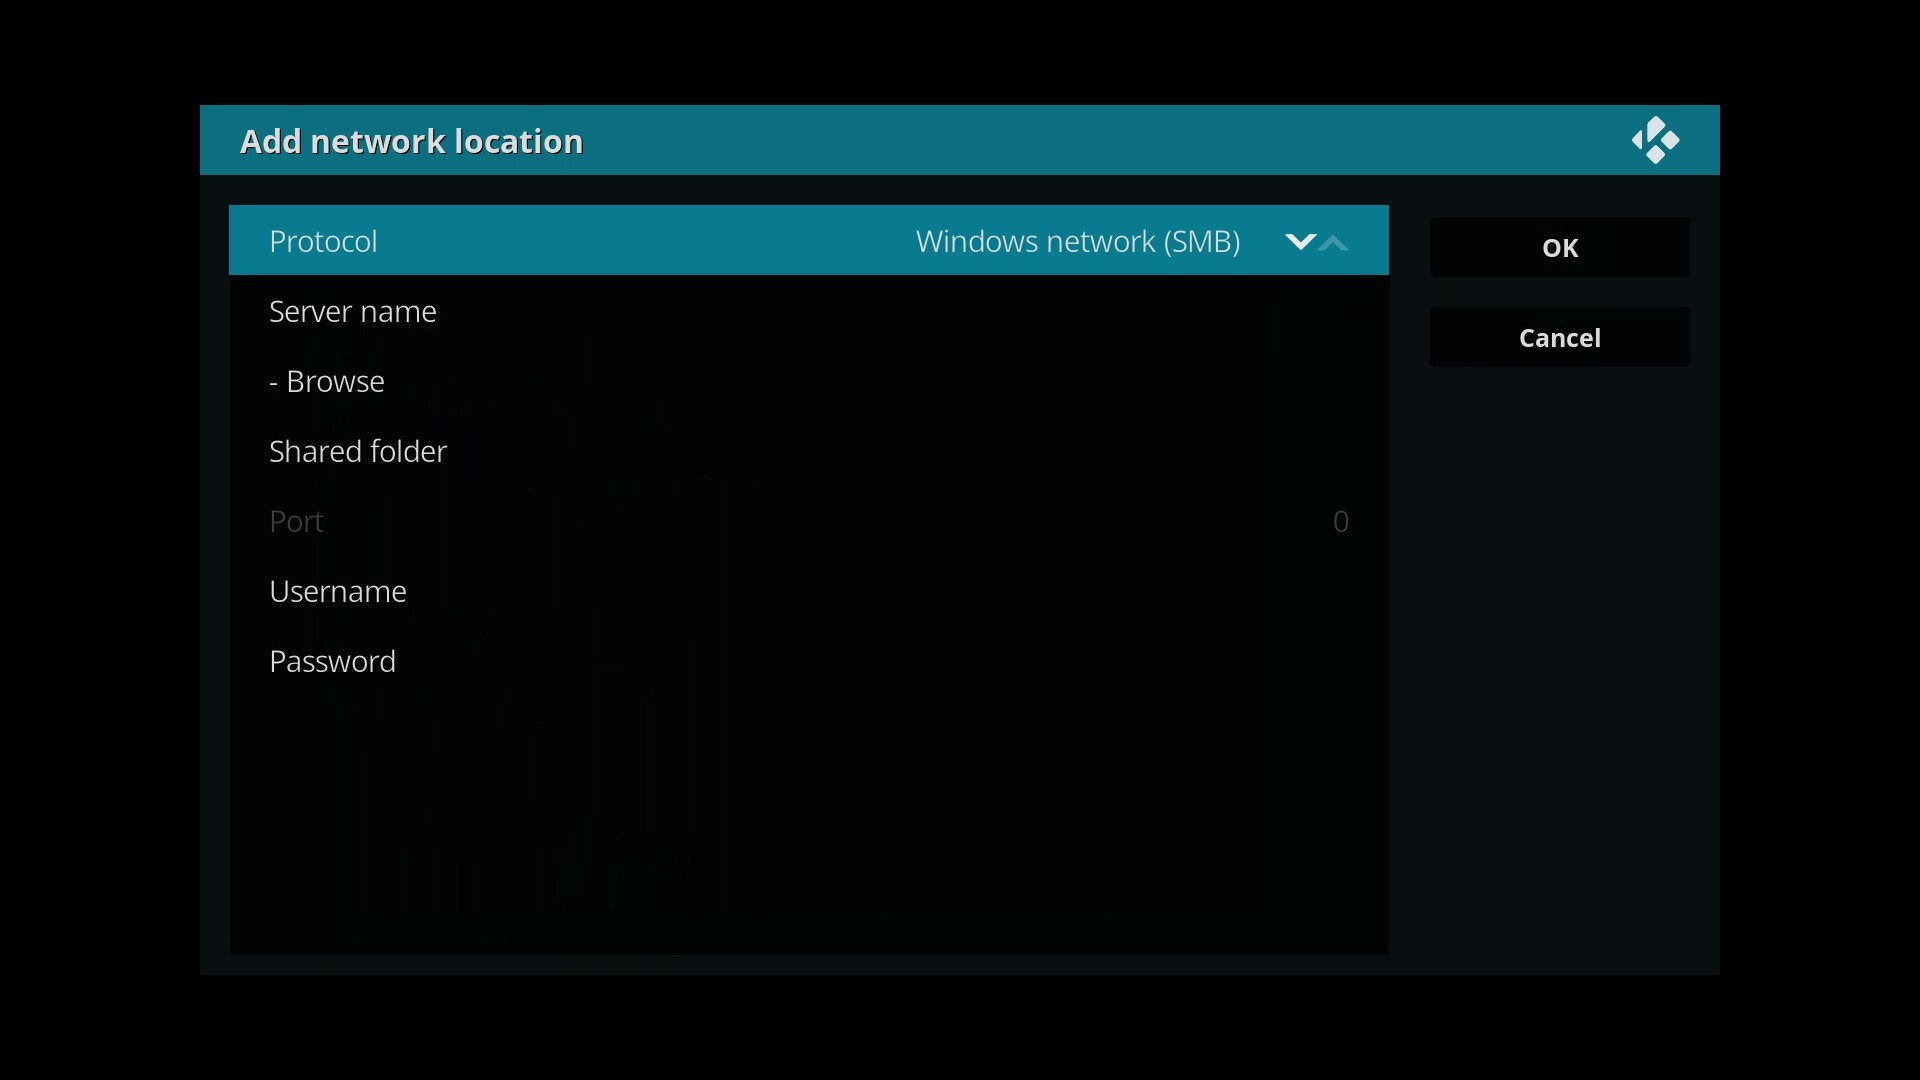The height and width of the screenshot is (1080, 1920).
Task: Select next protocol with down arrow
Action: coord(1299,242)
